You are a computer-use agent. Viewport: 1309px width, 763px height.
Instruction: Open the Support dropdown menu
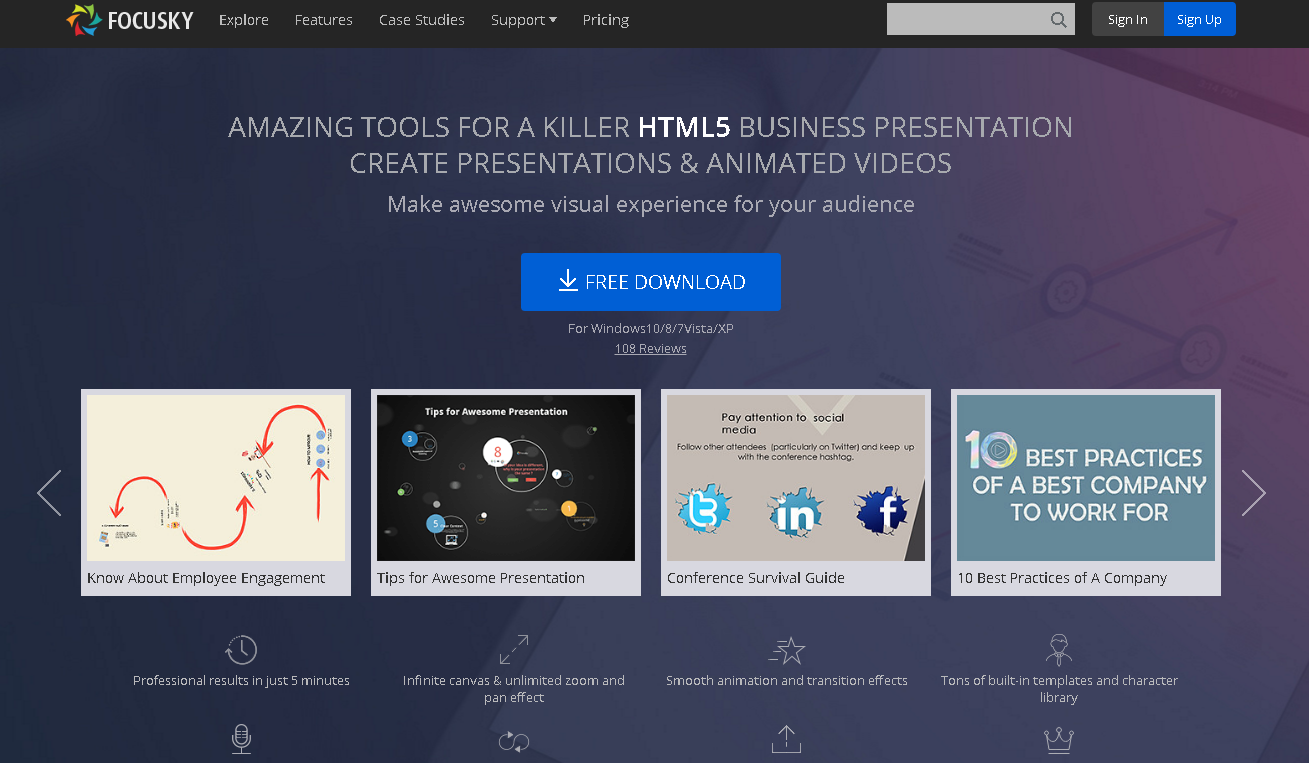(523, 19)
